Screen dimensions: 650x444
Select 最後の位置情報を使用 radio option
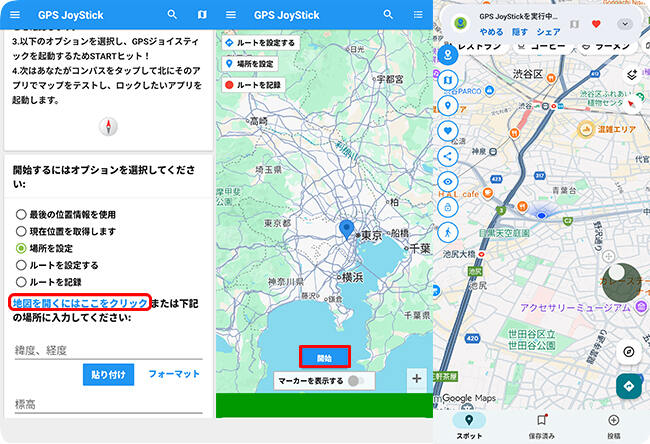click(x=65, y=214)
